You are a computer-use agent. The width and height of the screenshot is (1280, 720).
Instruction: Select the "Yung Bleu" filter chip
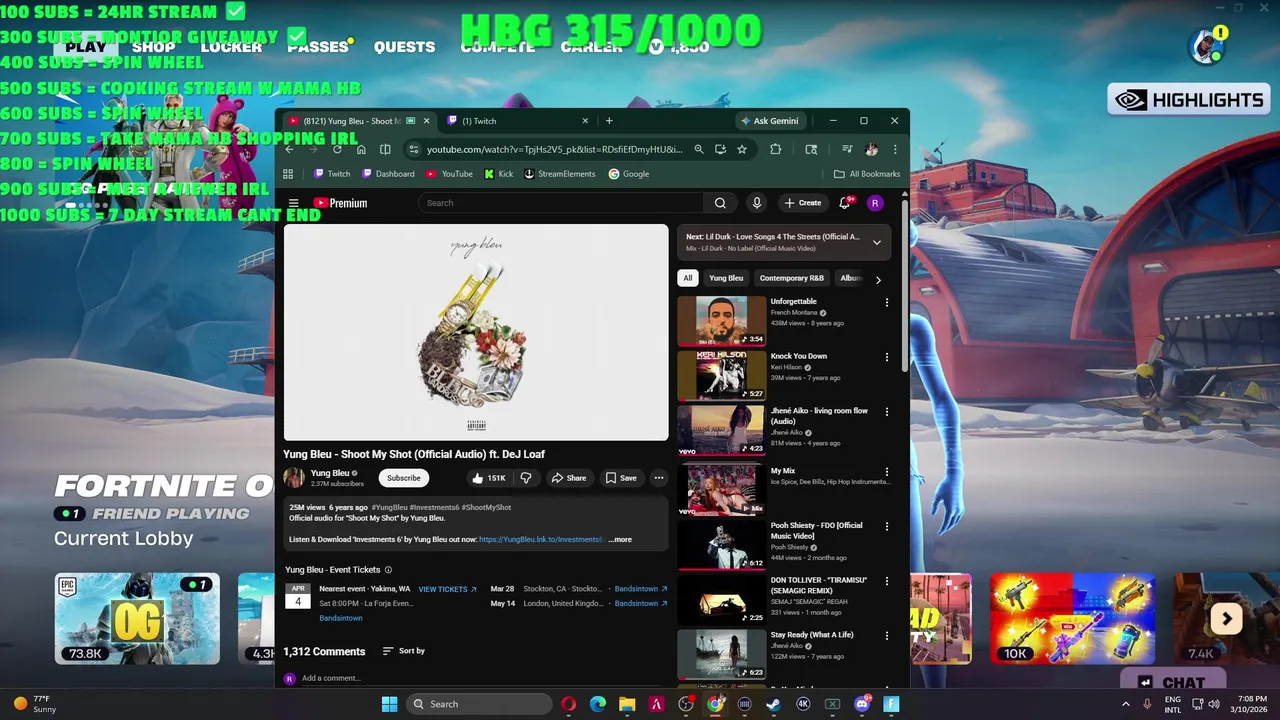(x=726, y=278)
